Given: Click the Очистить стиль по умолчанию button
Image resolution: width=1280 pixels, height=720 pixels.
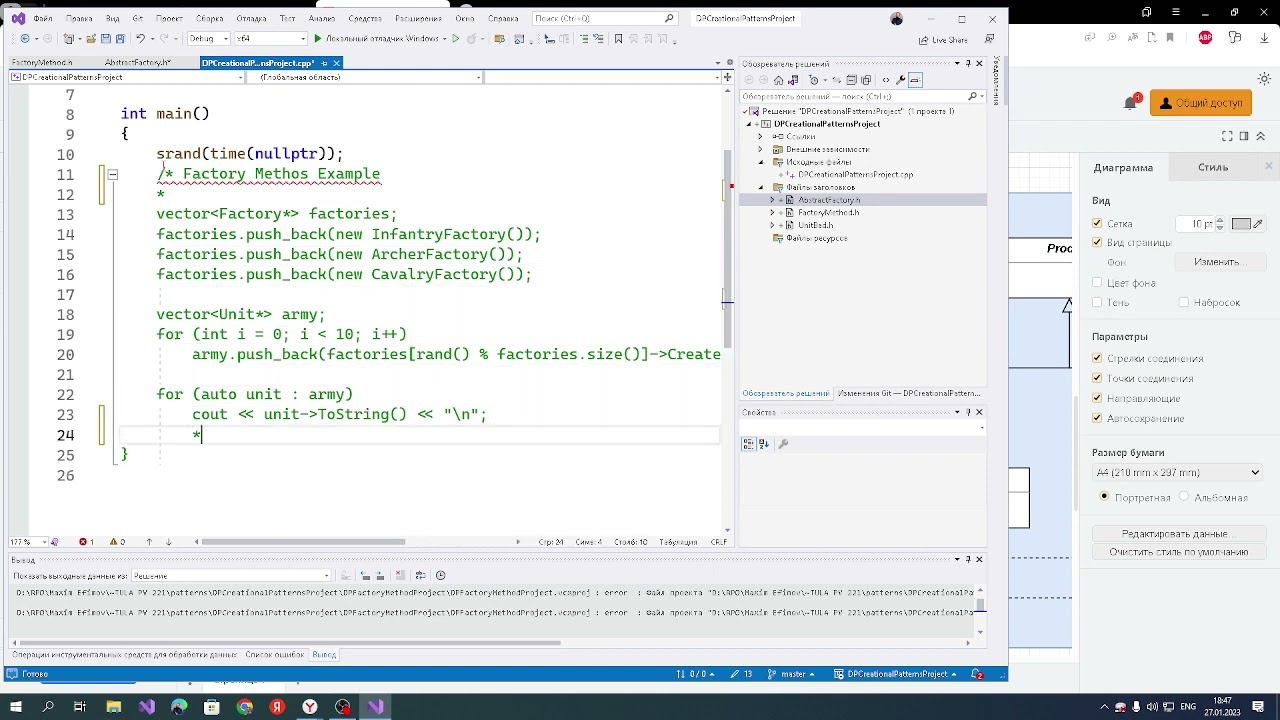Looking at the screenshot, I should 1178,552.
